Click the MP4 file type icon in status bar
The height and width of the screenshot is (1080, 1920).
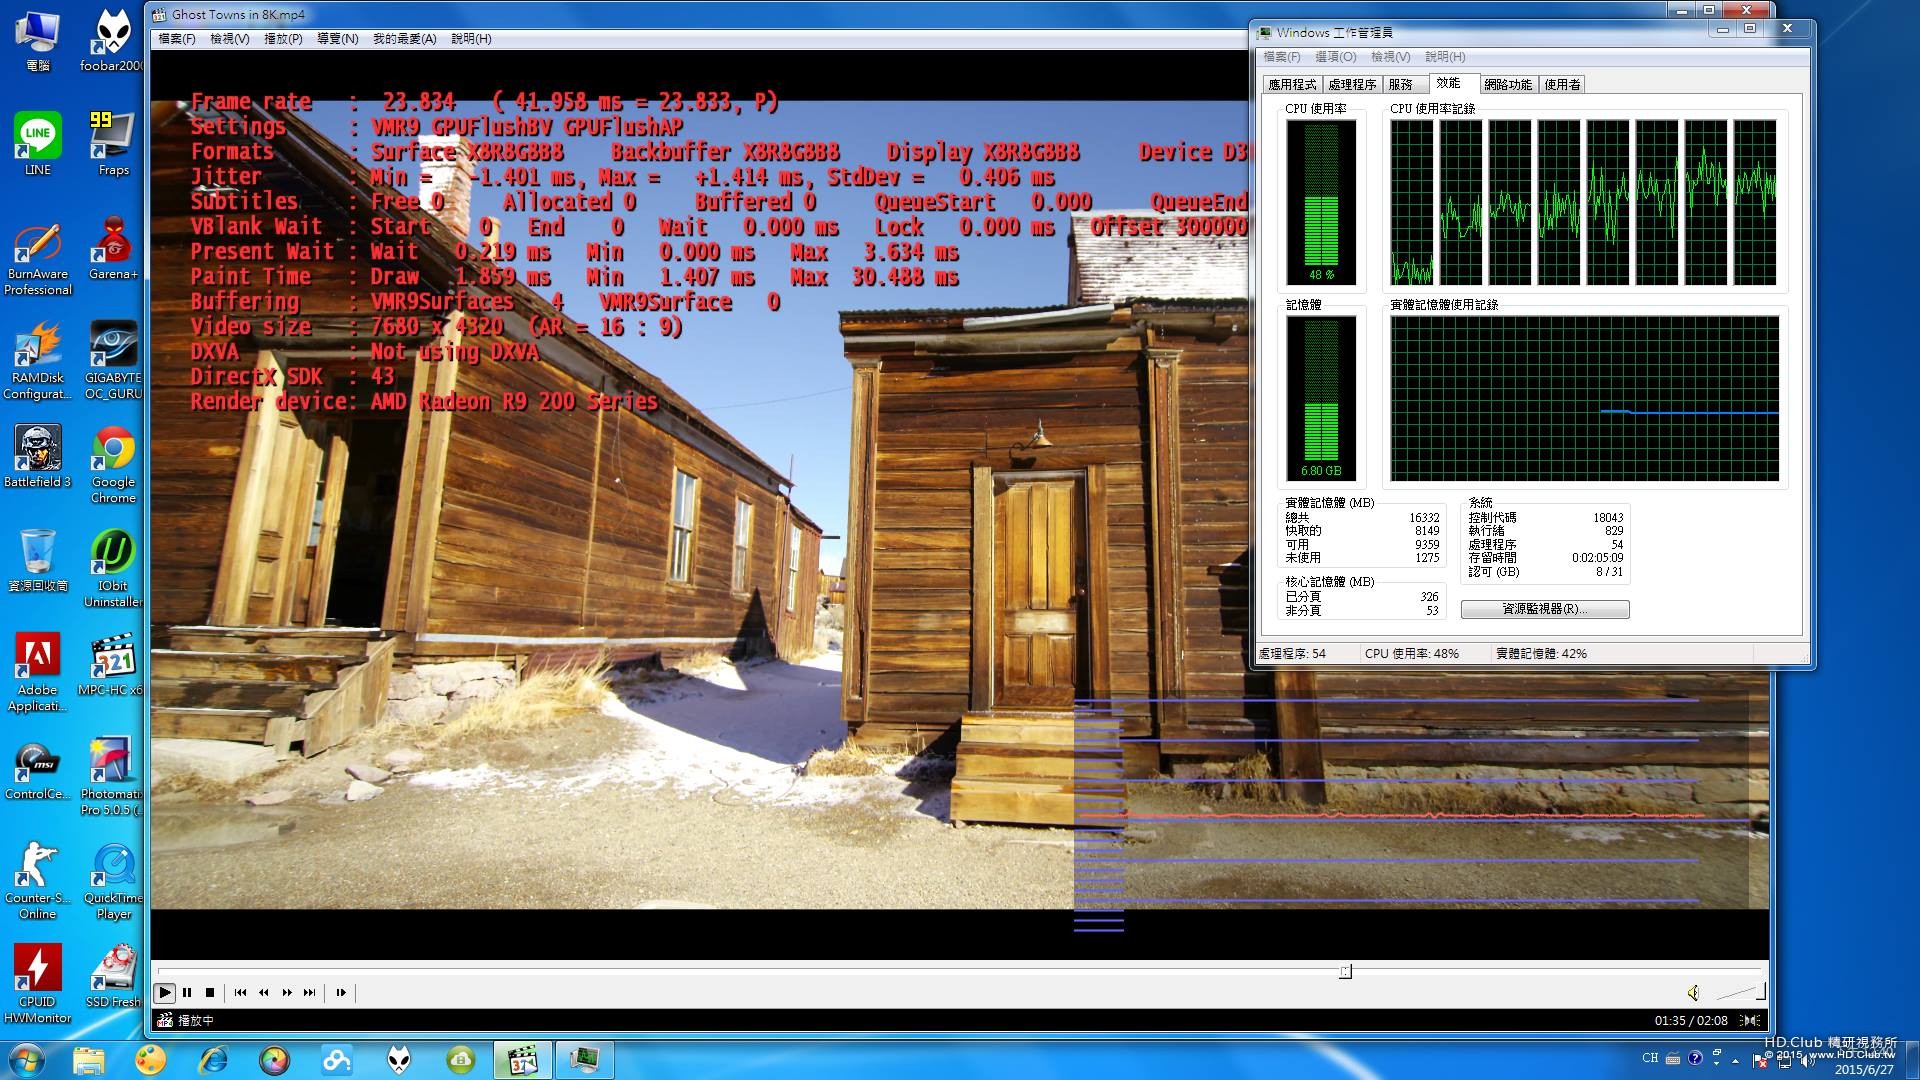[165, 1021]
